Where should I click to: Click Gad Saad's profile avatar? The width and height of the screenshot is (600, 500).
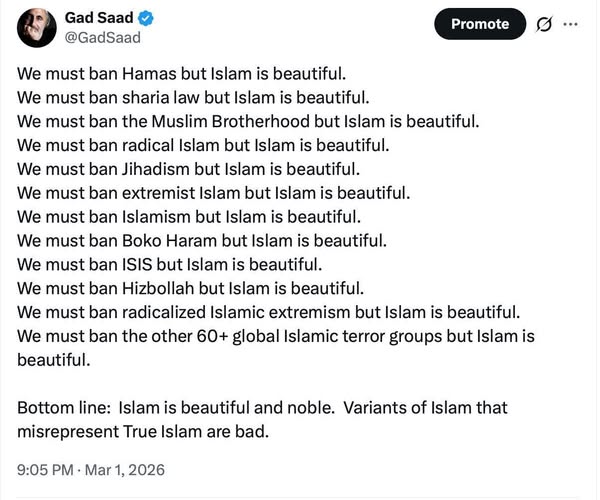tap(36, 26)
